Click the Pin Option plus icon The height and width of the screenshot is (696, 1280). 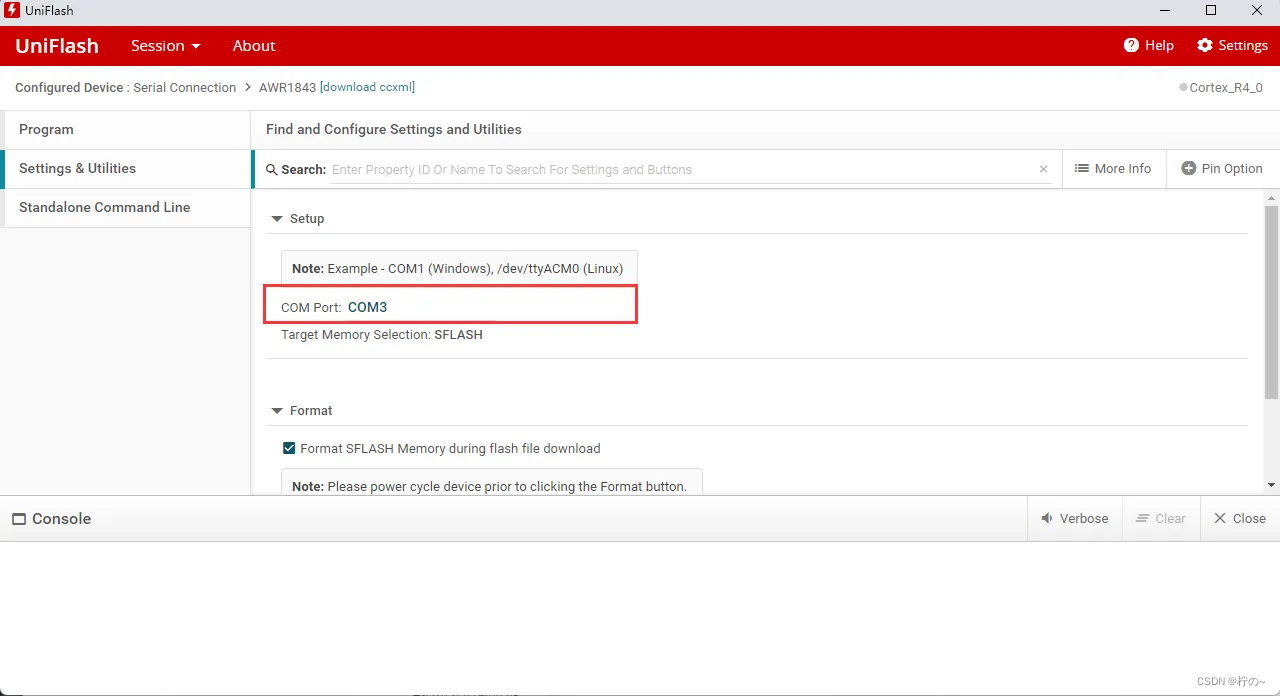coord(1189,168)
